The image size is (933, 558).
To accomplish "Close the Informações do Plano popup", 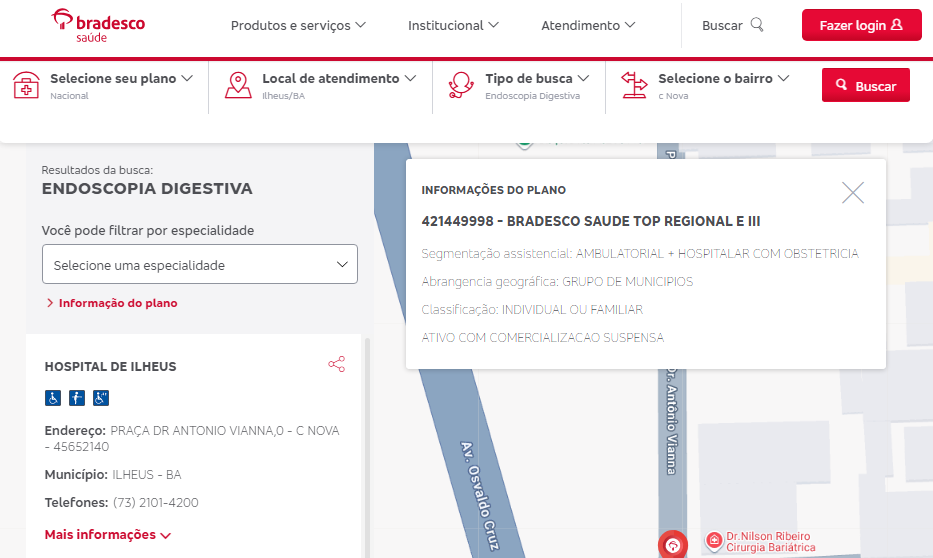I will click(x=852, y=193).
